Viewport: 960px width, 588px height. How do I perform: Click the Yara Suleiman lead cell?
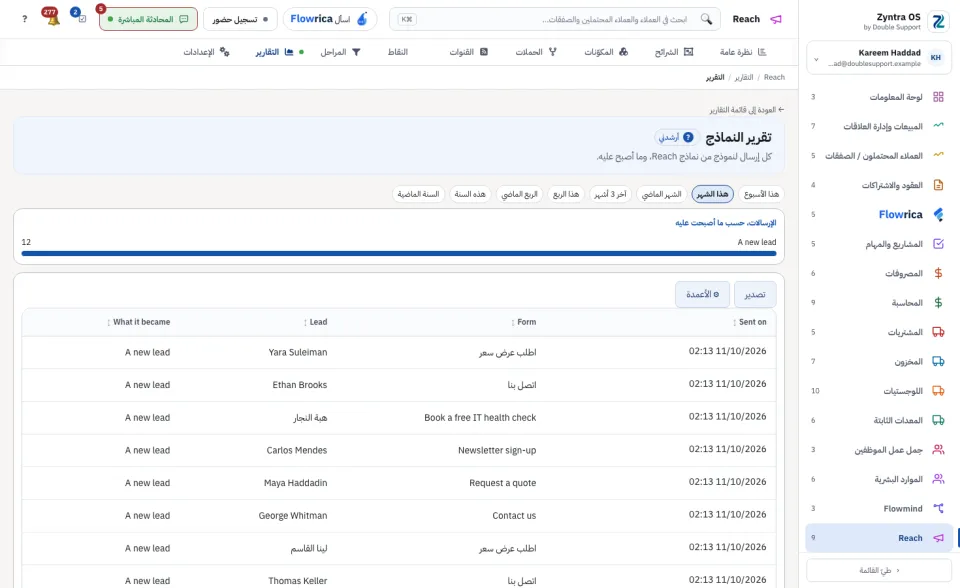tap(298, 352)
